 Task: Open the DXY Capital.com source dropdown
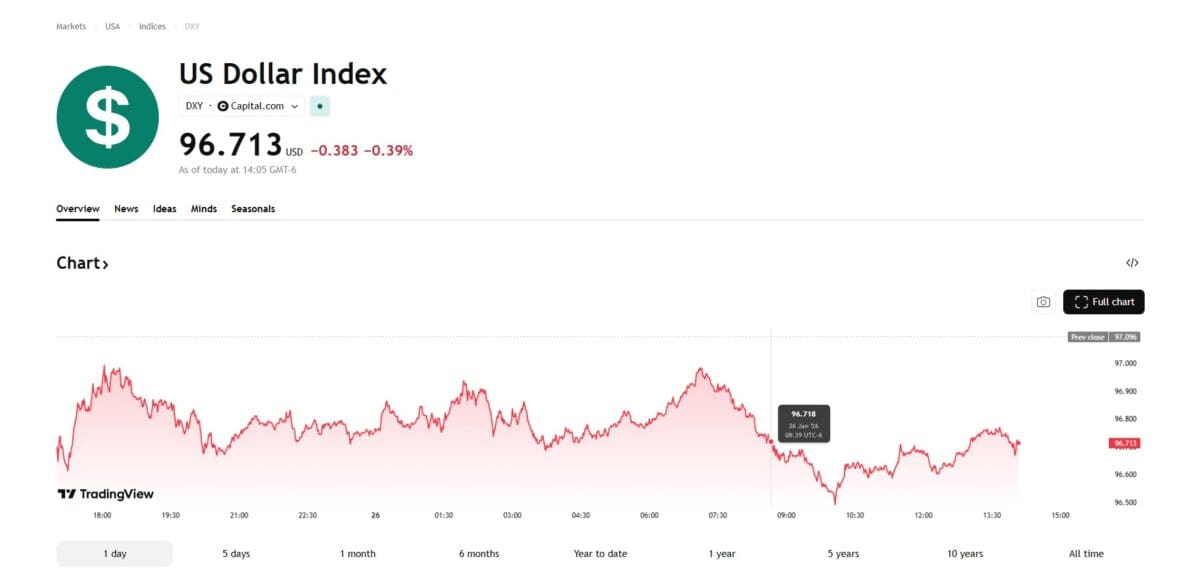(x=241, y=106)
